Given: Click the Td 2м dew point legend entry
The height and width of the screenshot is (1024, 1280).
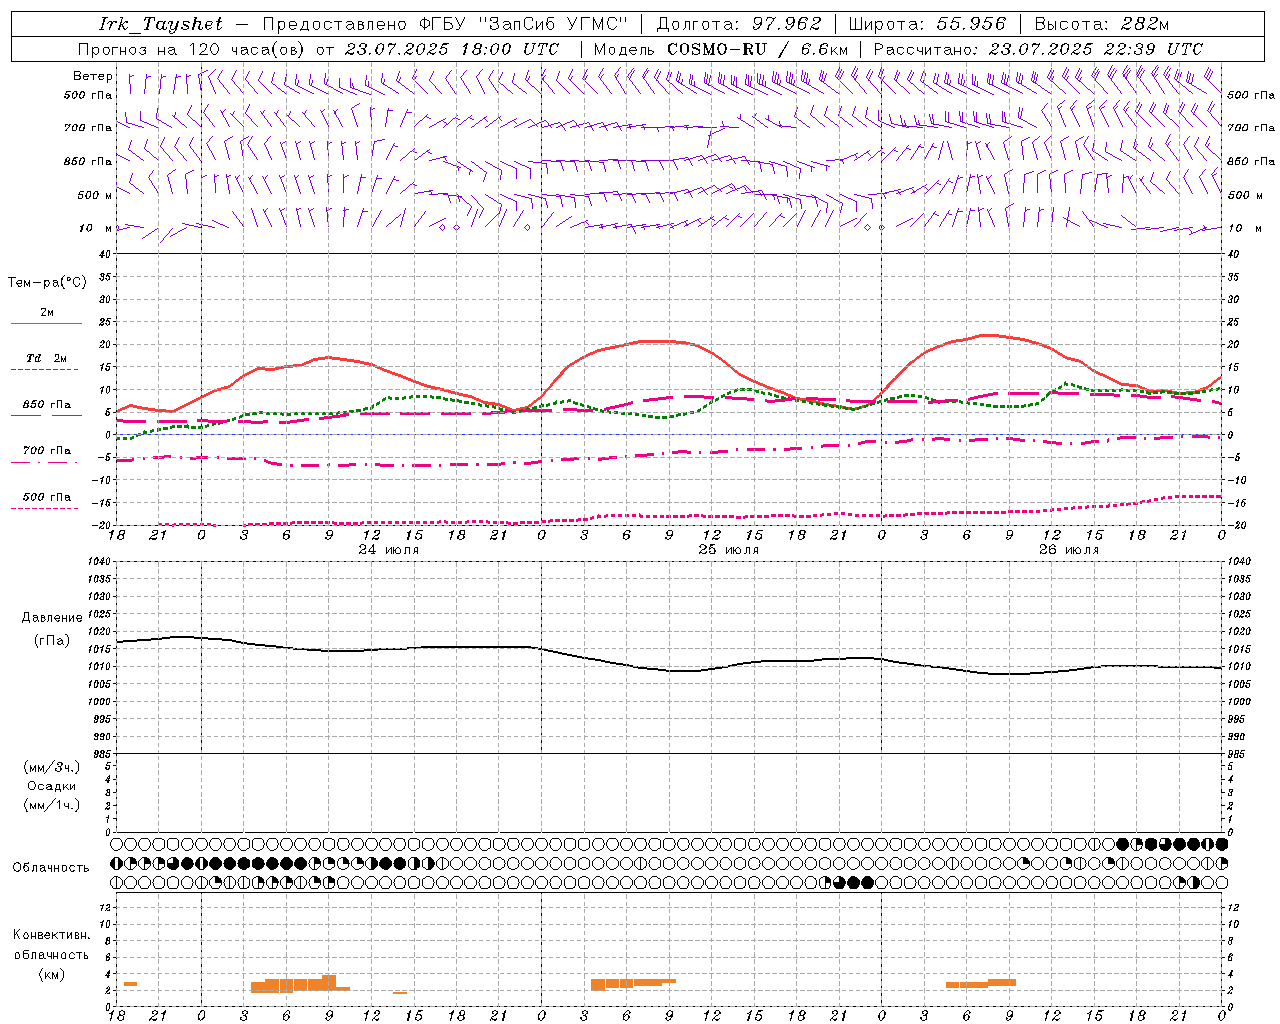Looking at the screenshot, I should tap(46, 358).
